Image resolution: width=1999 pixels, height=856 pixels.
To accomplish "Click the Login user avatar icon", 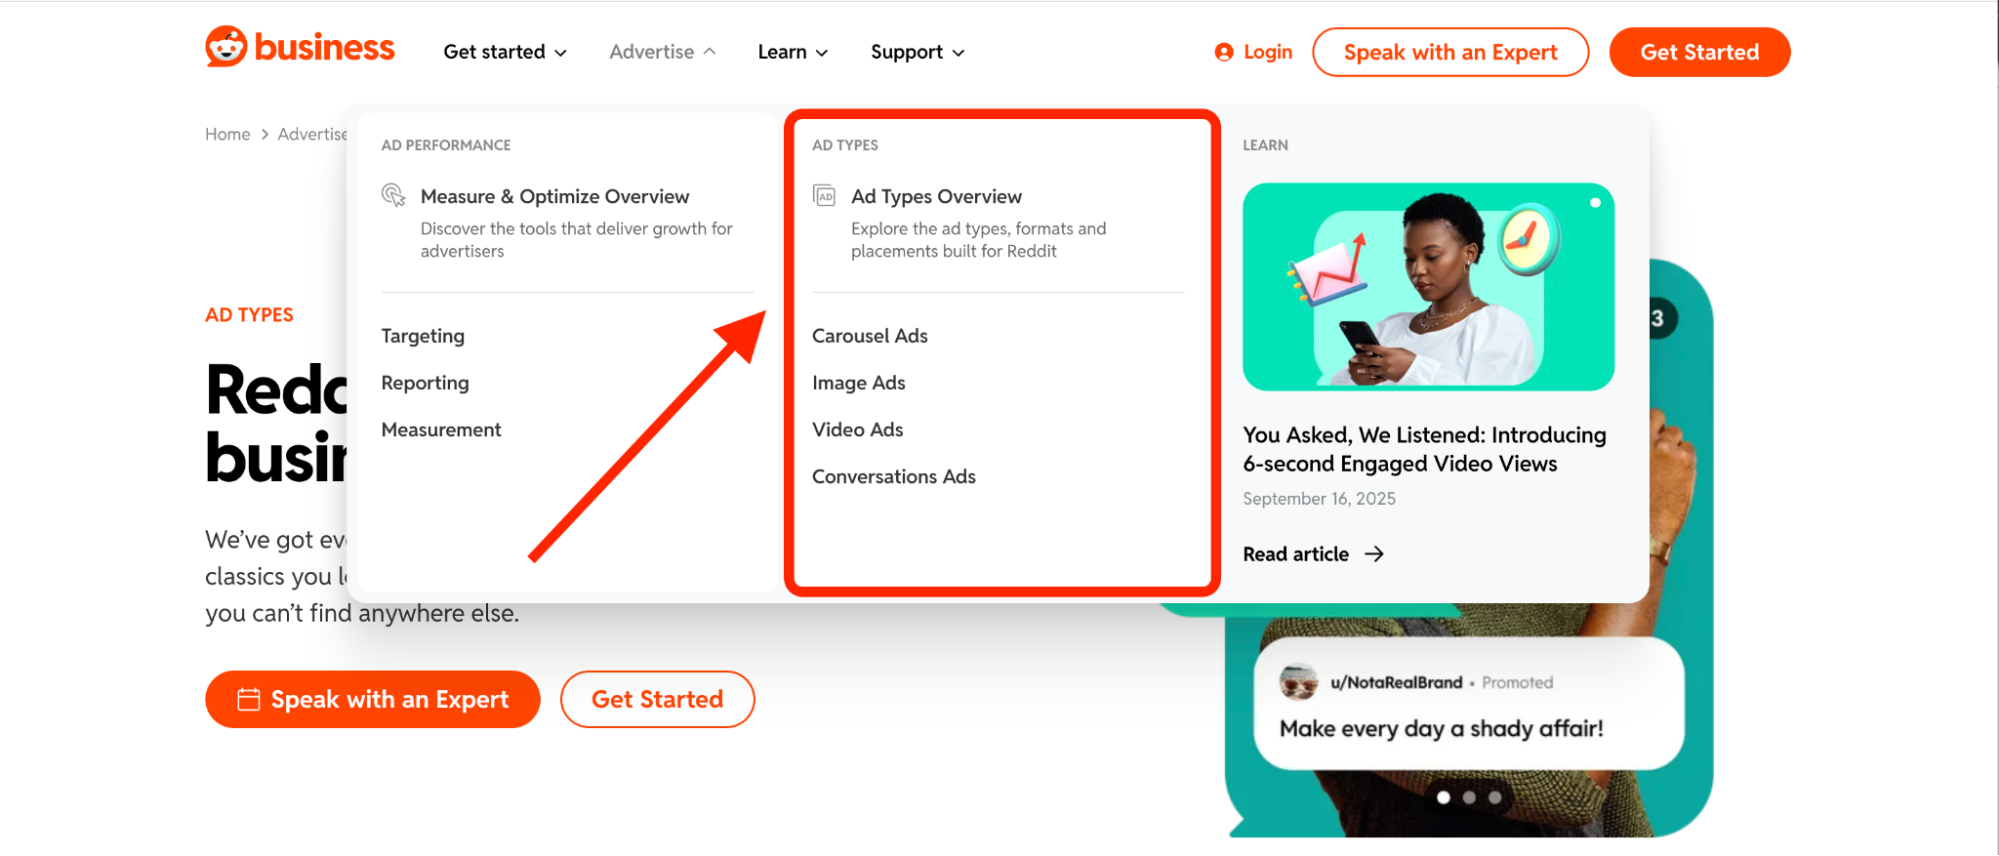I will pos(1223,52).
